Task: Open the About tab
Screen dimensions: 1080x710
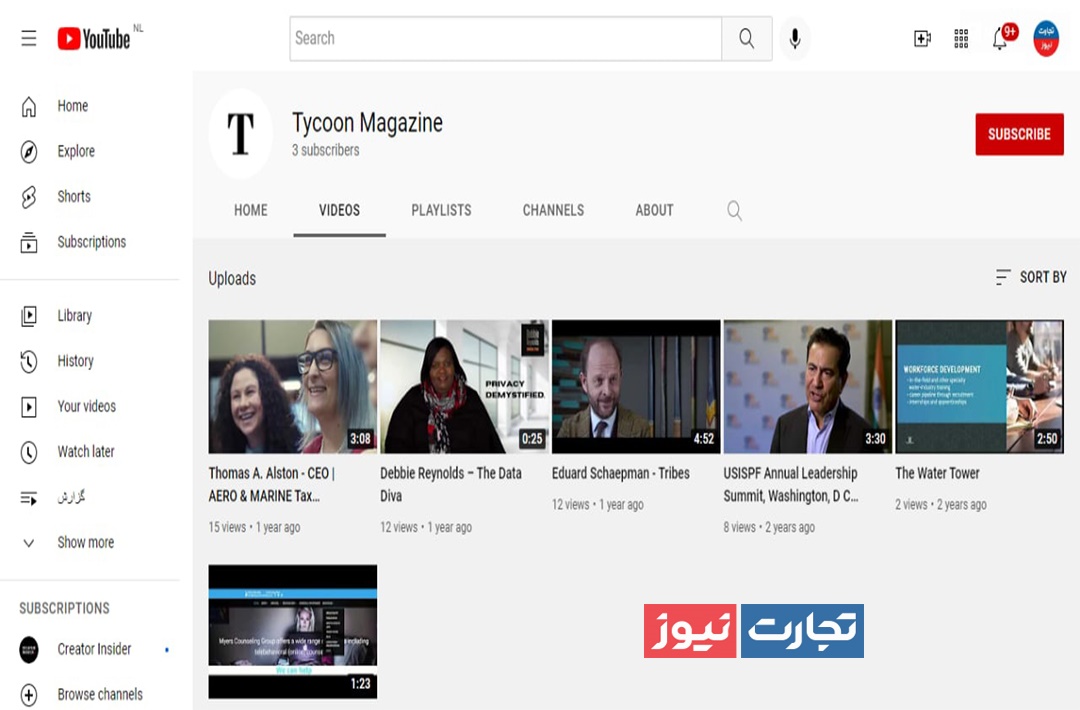Action: click(x=654, y=211)
